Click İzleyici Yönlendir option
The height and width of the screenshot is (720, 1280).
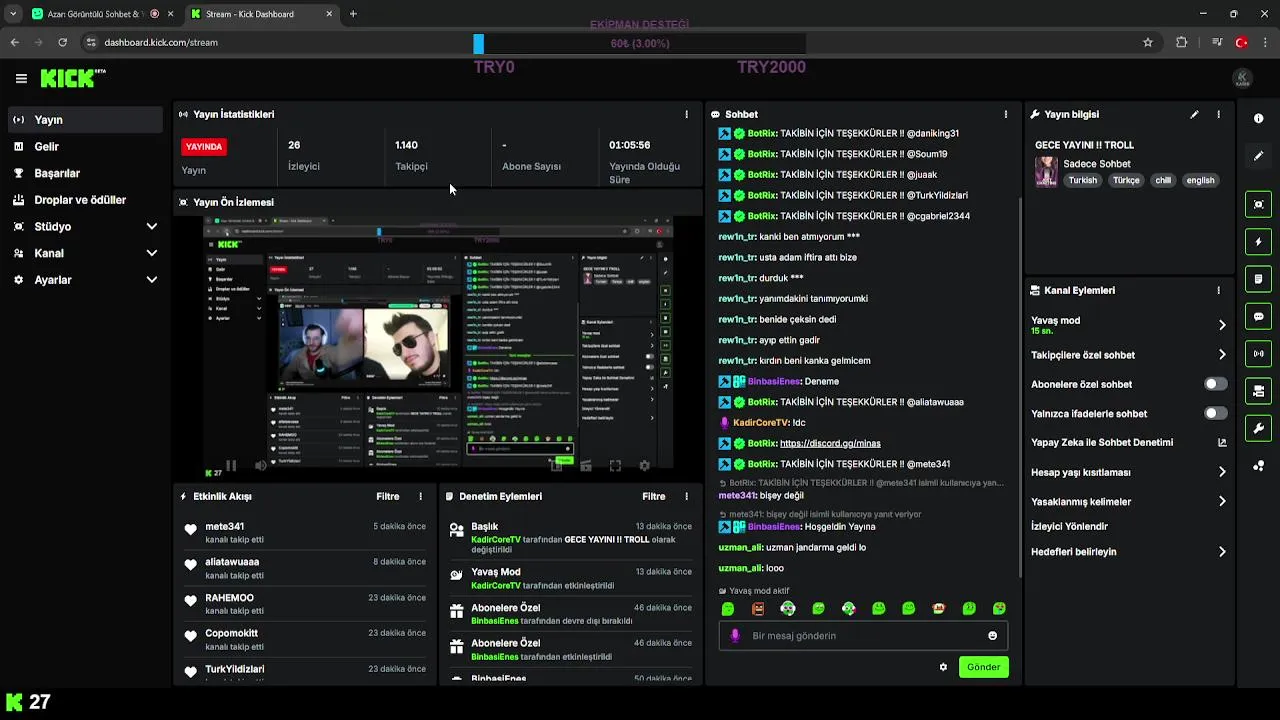1069,526
